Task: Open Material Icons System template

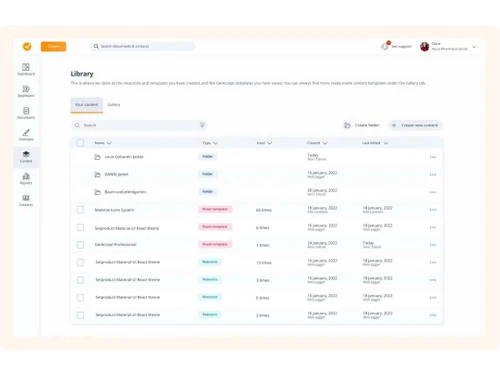Action: [114, 210]
